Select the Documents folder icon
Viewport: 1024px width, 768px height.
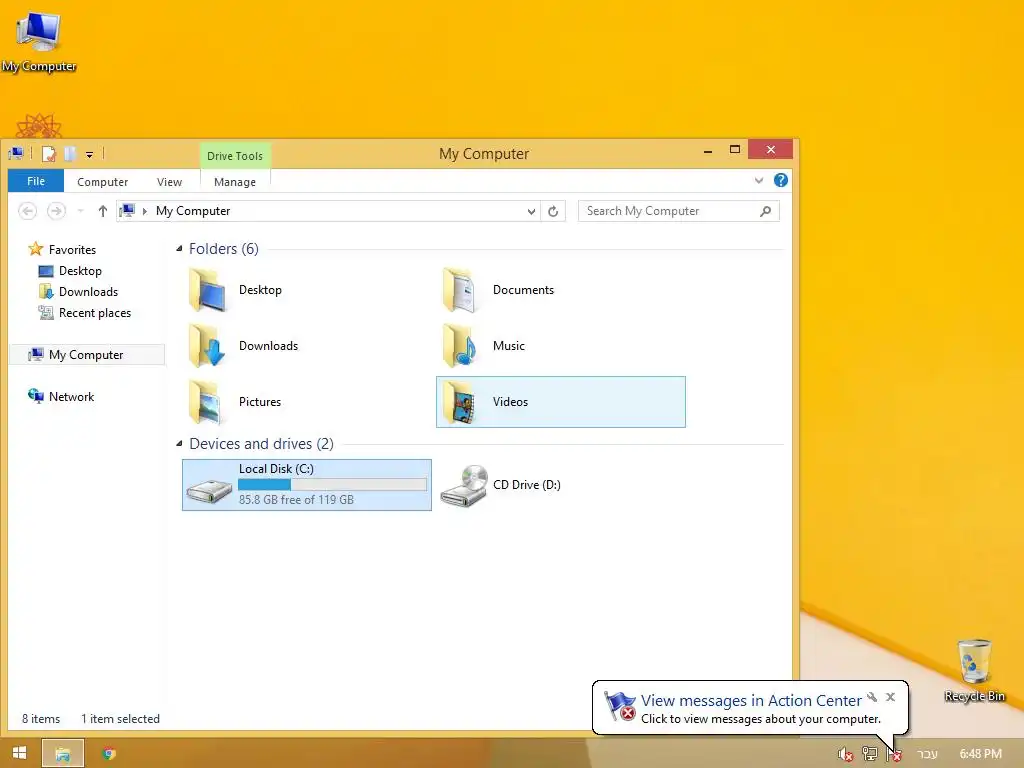[462, 290]
